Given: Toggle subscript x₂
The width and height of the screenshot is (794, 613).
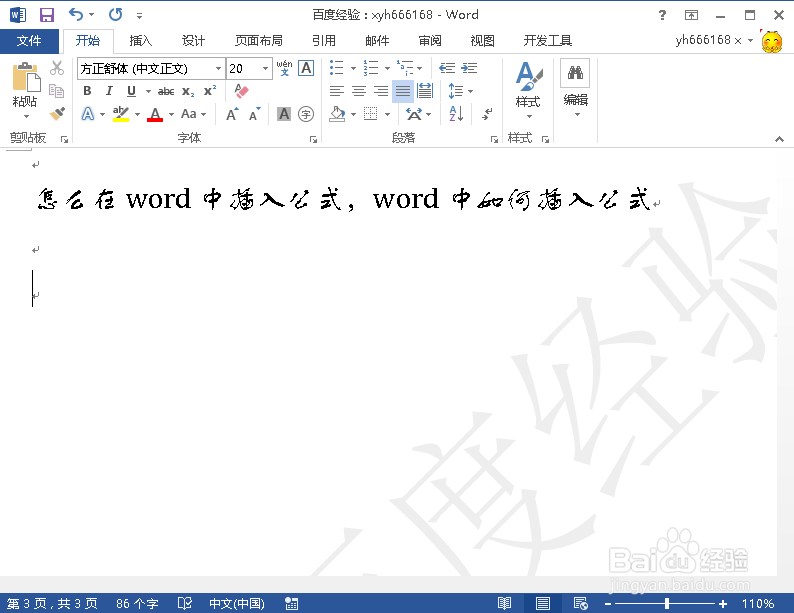Looking at the screenshot, I should 188,92.
